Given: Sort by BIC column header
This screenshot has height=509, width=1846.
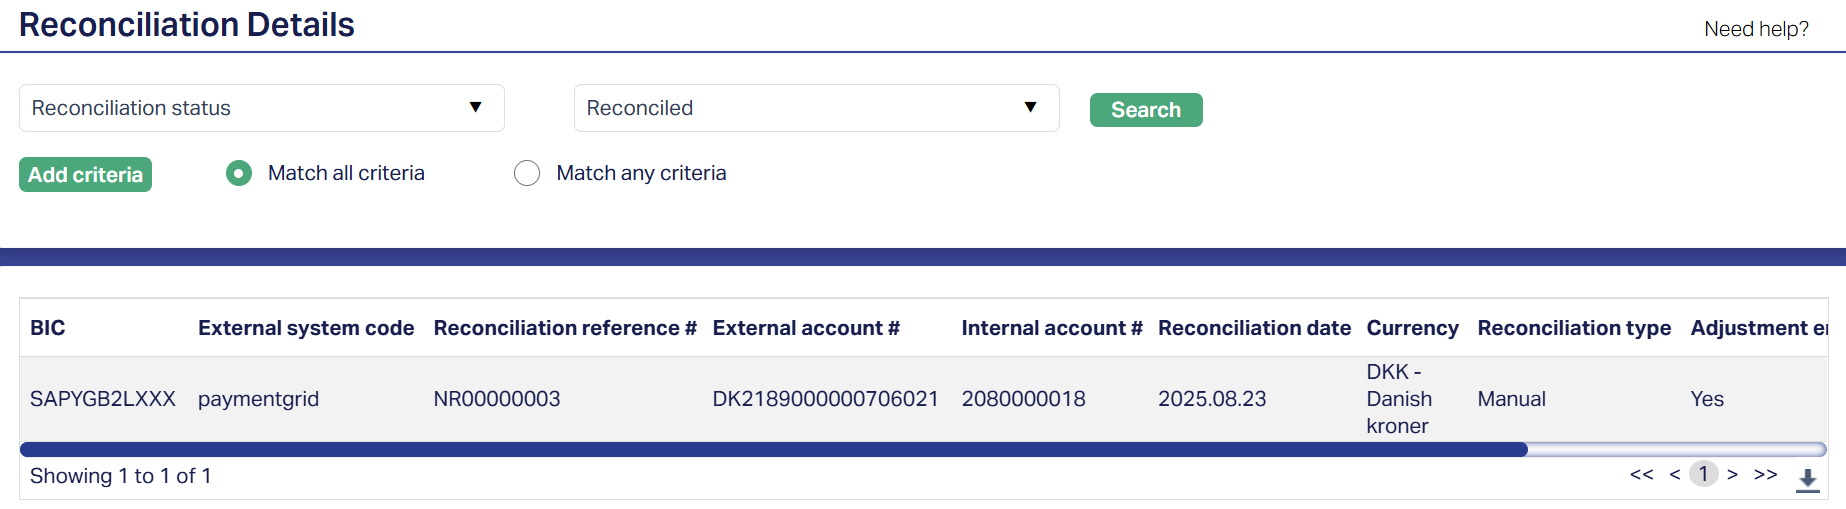Looking at the screenshot, I should [48, 328].
